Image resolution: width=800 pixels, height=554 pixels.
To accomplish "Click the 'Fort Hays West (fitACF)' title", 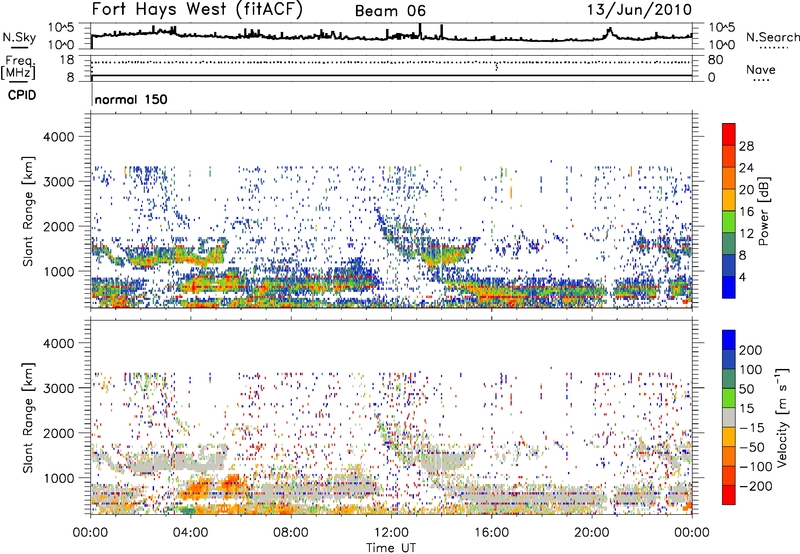I will 197,10.
